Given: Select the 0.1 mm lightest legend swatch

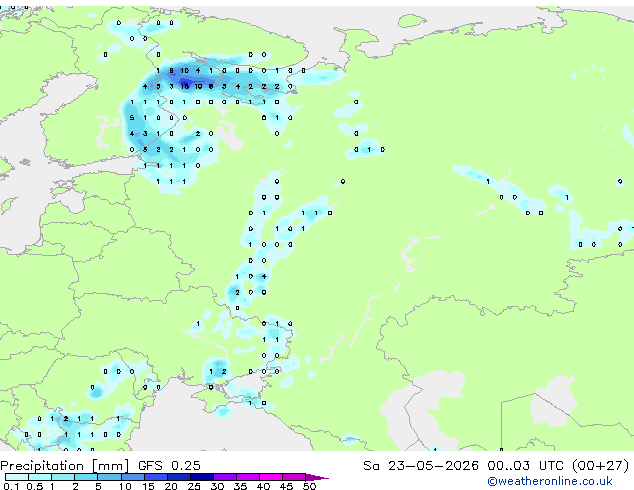Looking at the screenshot, I should point(17,477).
